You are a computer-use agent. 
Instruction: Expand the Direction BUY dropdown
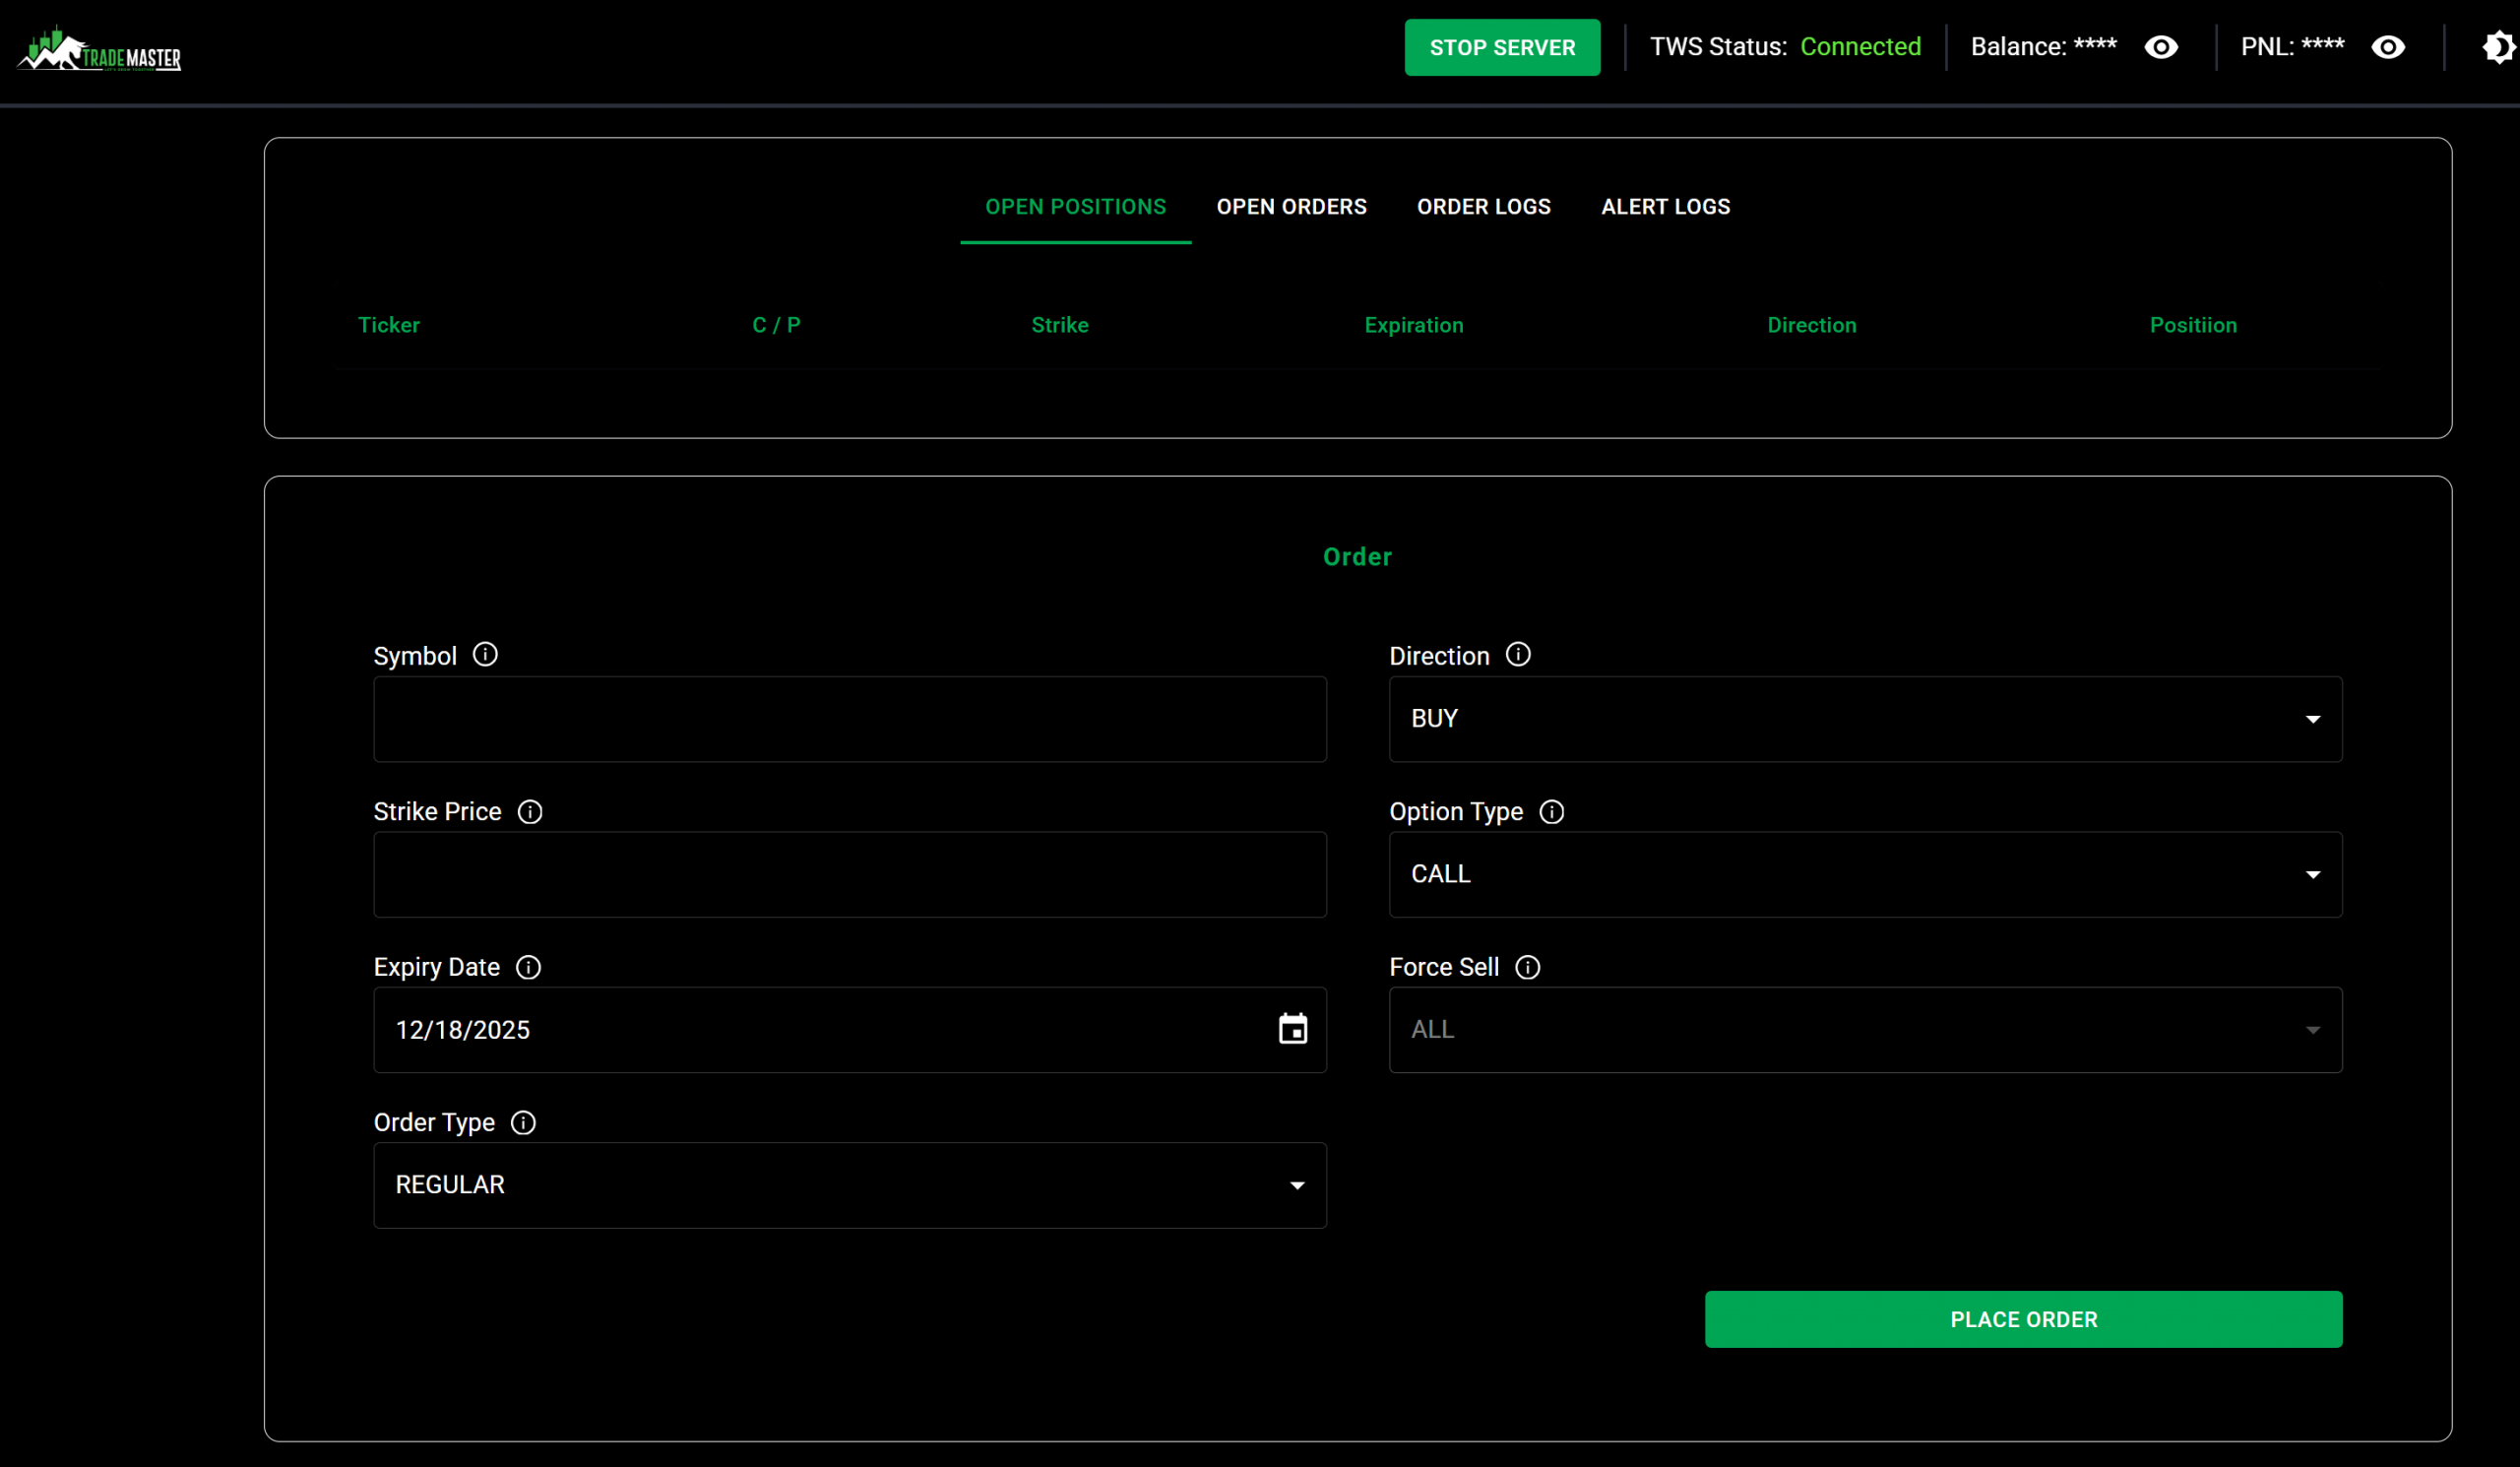pos(1865,719)
